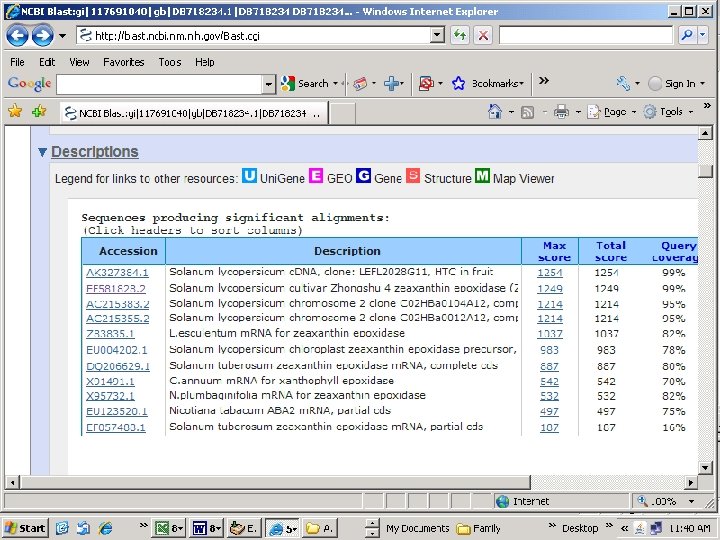
Task: Open the View menu
Action: tap(79, 62)
